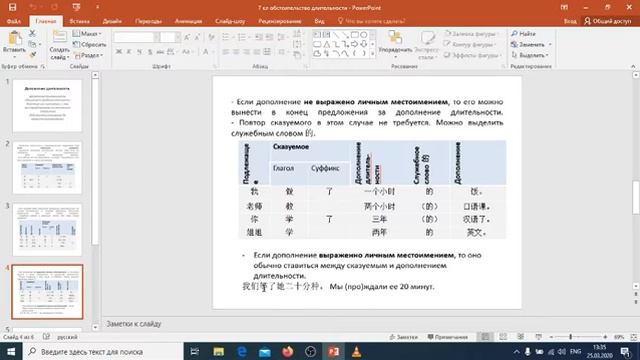The image size is (640, 360).
Task: Switch to the Рецензирование tab
Action: 280,21
